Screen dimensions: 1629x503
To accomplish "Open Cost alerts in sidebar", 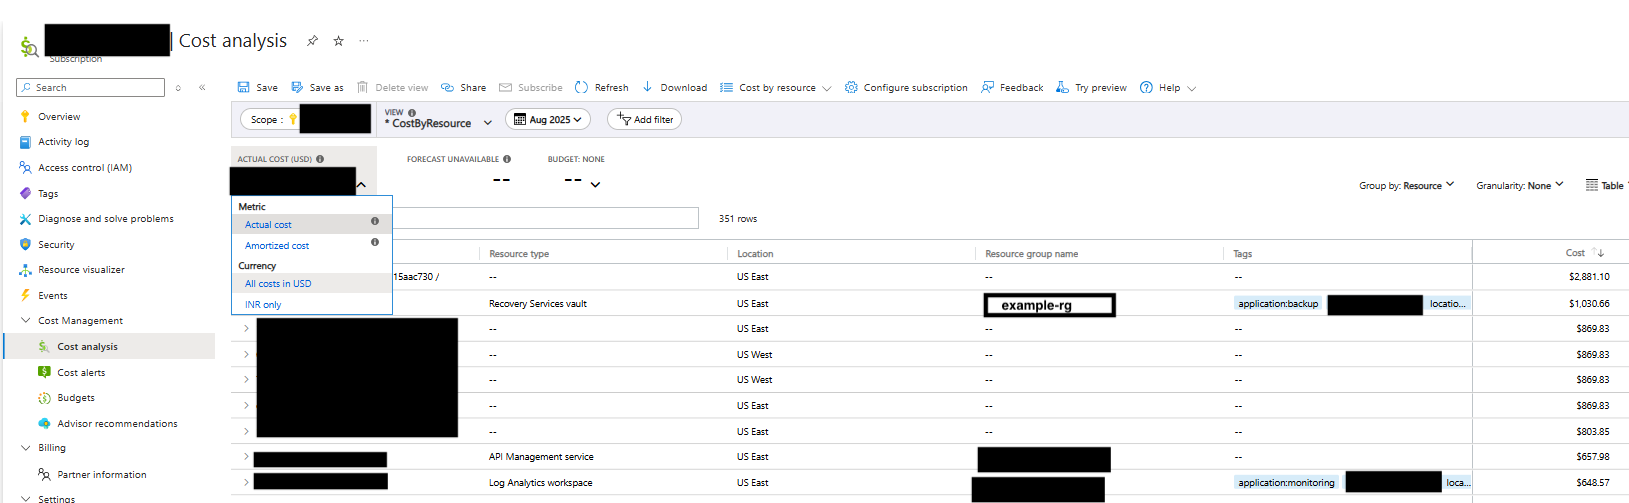I will tap(81, 373).
